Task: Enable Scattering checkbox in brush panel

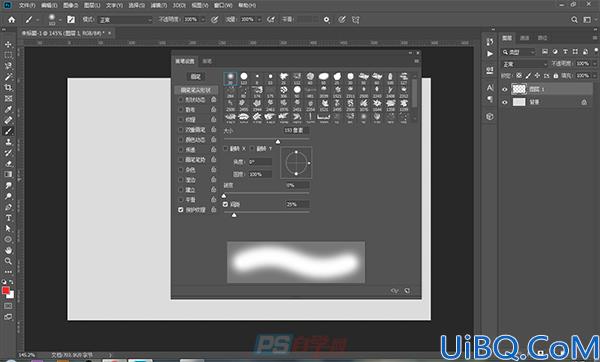Action: pyautogui.click(x=181, y=110)
